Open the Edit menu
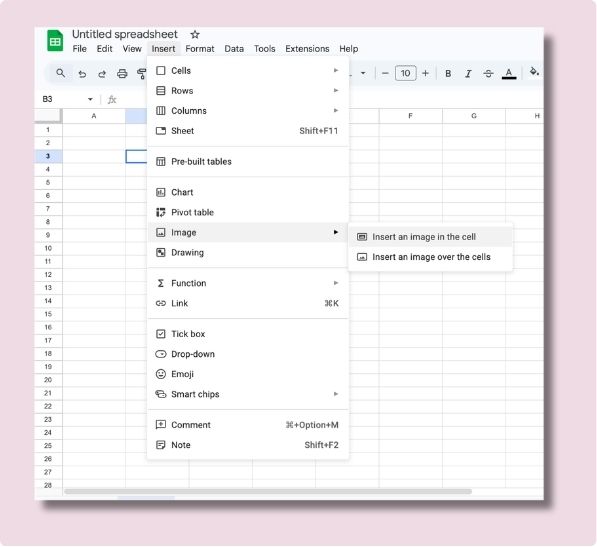The width and height of the screenshot is (597, 547). pyautogui.click(x=104, y=49)
